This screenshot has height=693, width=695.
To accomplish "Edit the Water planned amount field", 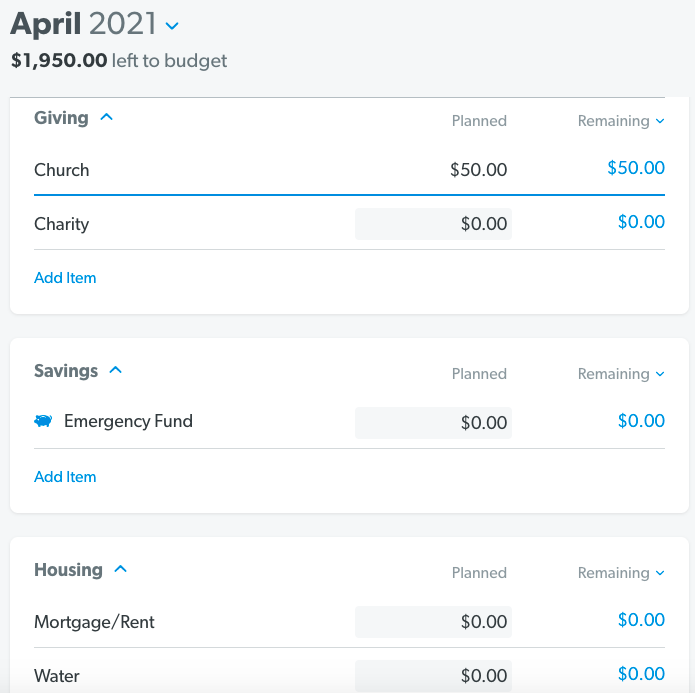I will pos(433,676).
